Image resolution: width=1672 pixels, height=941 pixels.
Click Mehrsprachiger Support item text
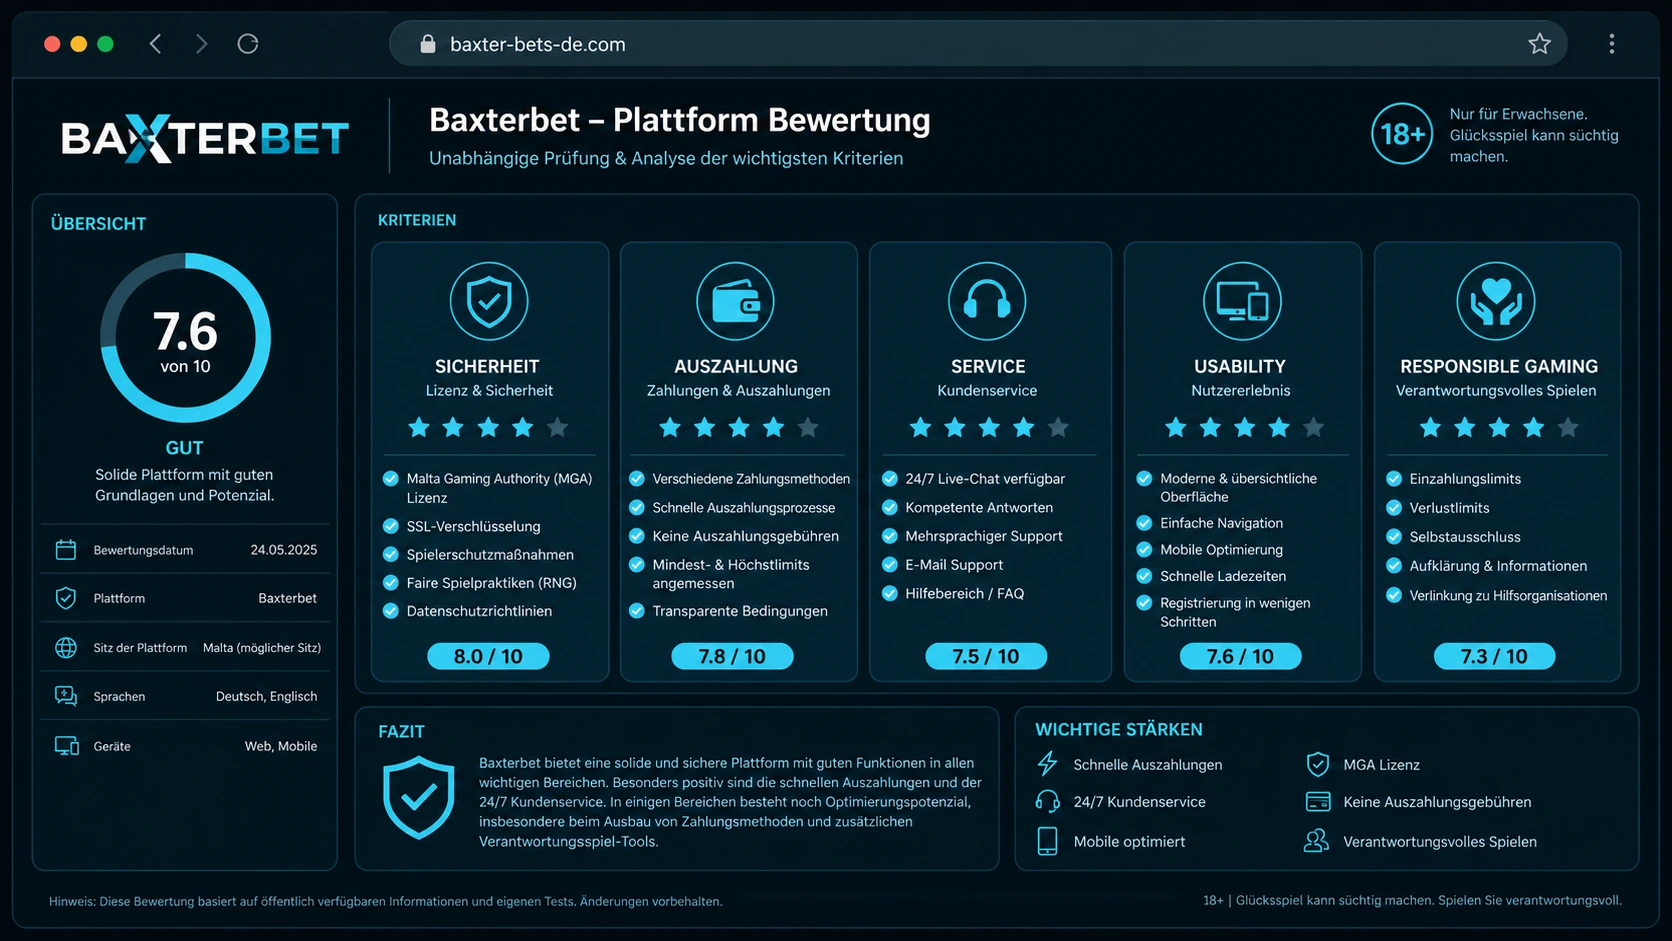(984, 536)
